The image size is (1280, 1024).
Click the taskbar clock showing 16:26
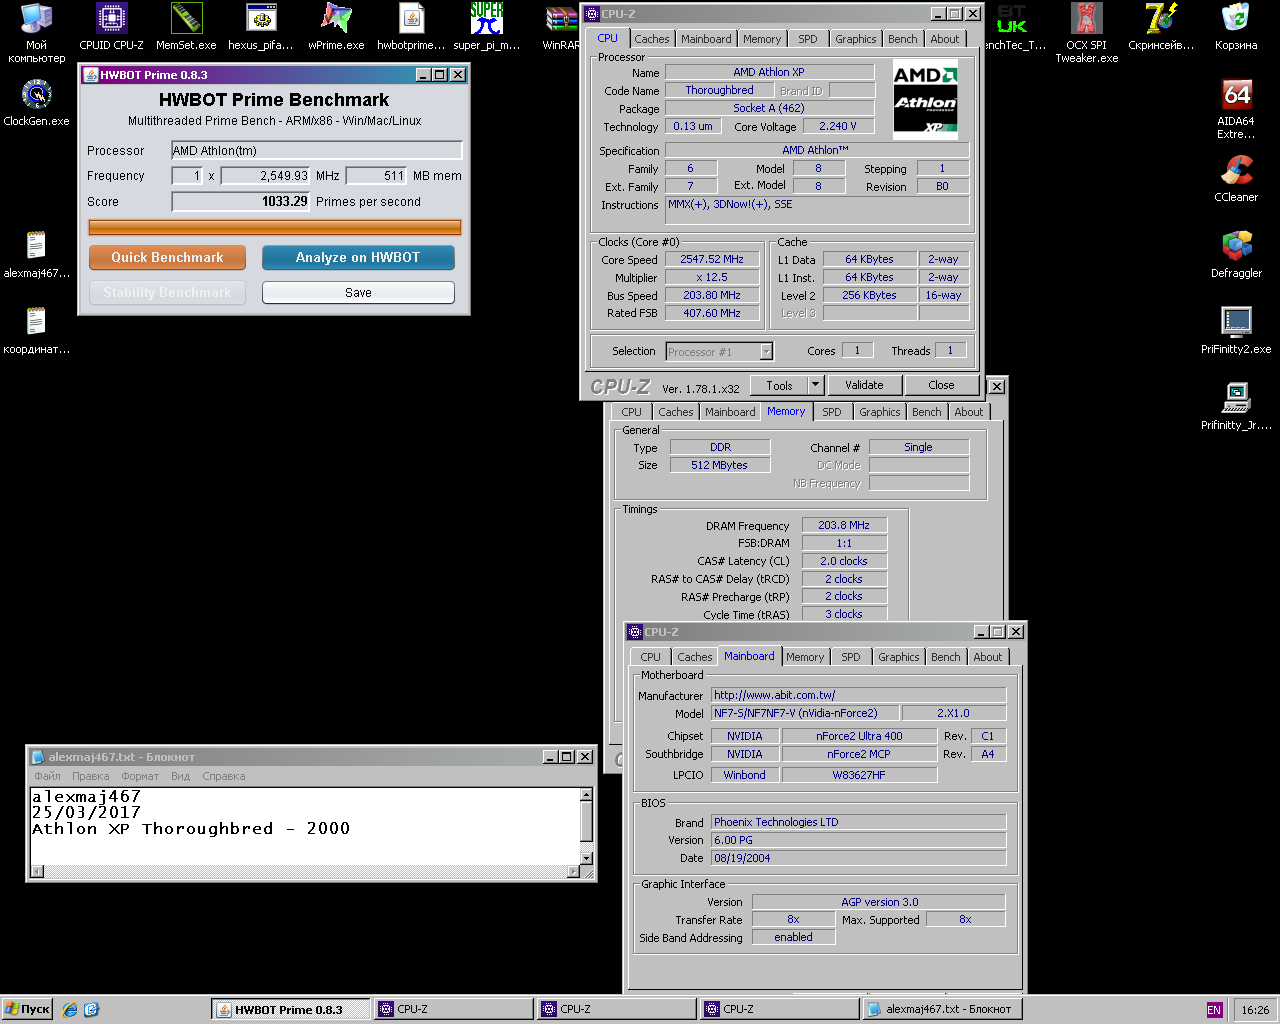1255,1010
